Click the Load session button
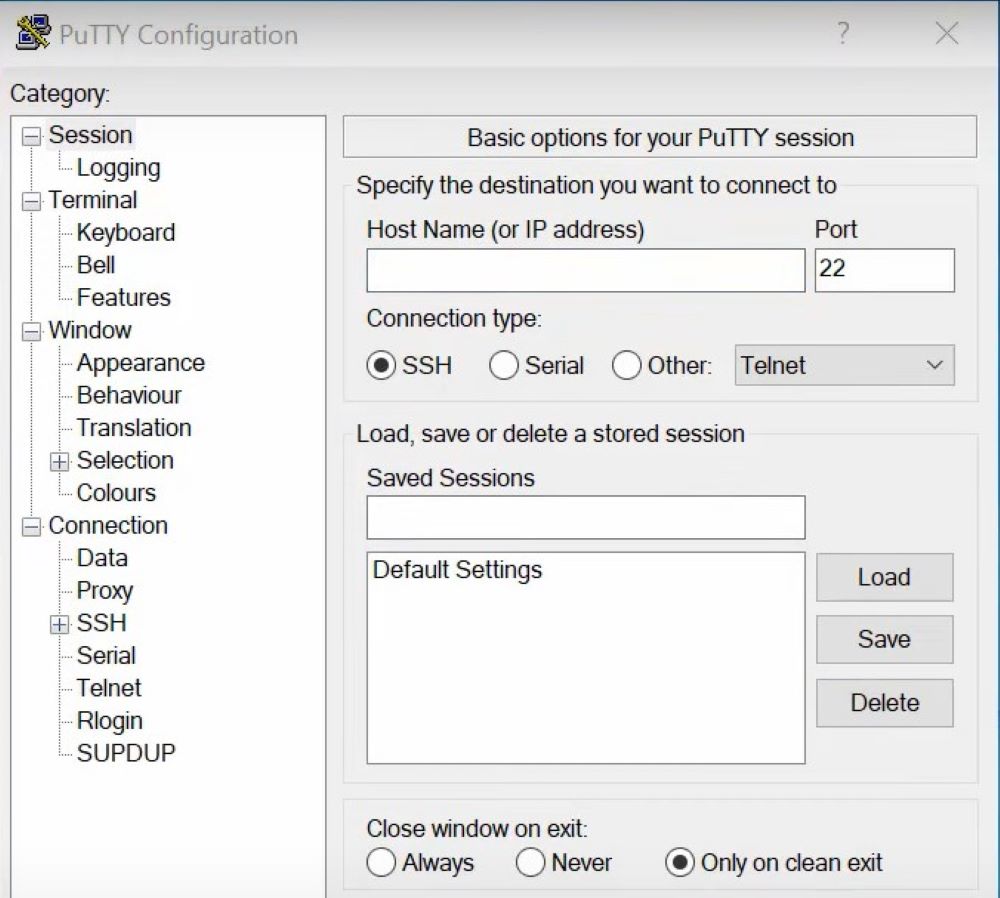 (x=884, y=577)
